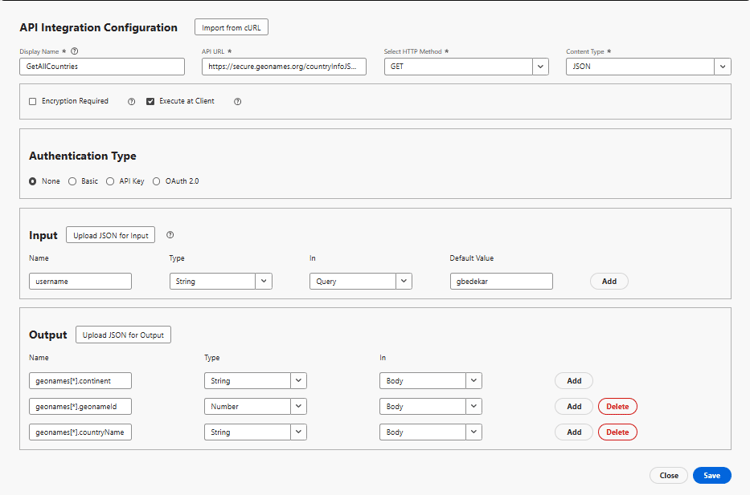Click Upload JSON for Input button
The height and width of the screenshot is (495, 750).
110,235
